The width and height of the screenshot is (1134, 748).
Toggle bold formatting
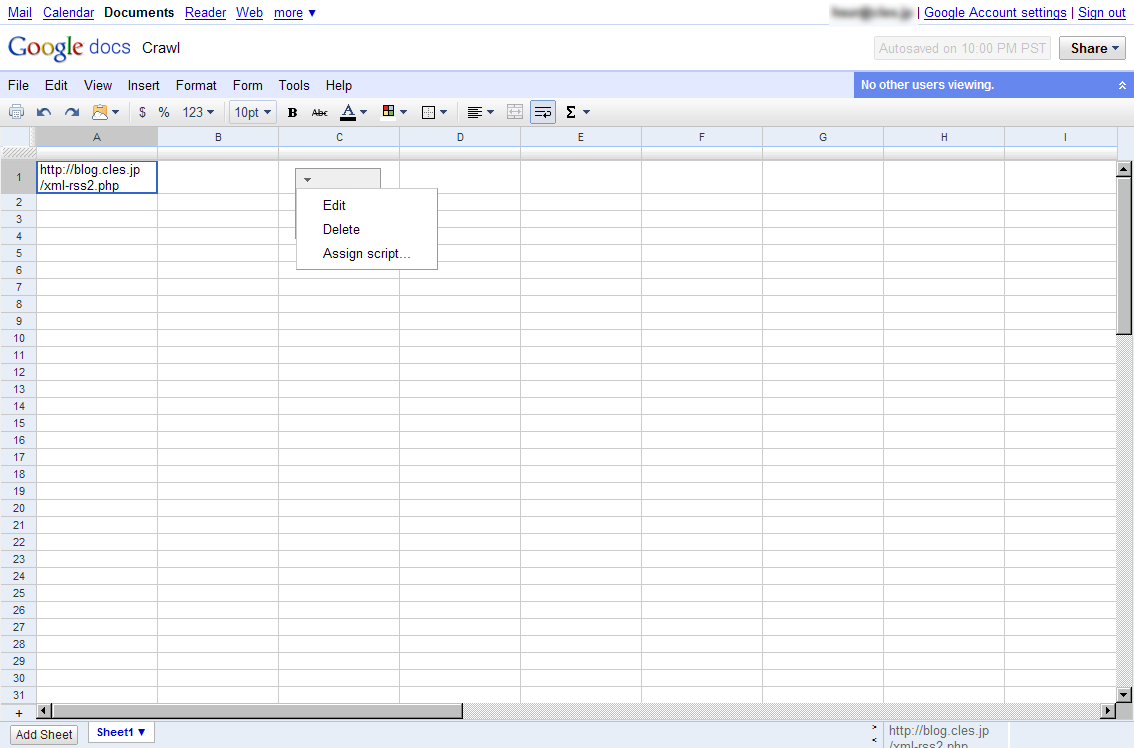click(292, 112)
